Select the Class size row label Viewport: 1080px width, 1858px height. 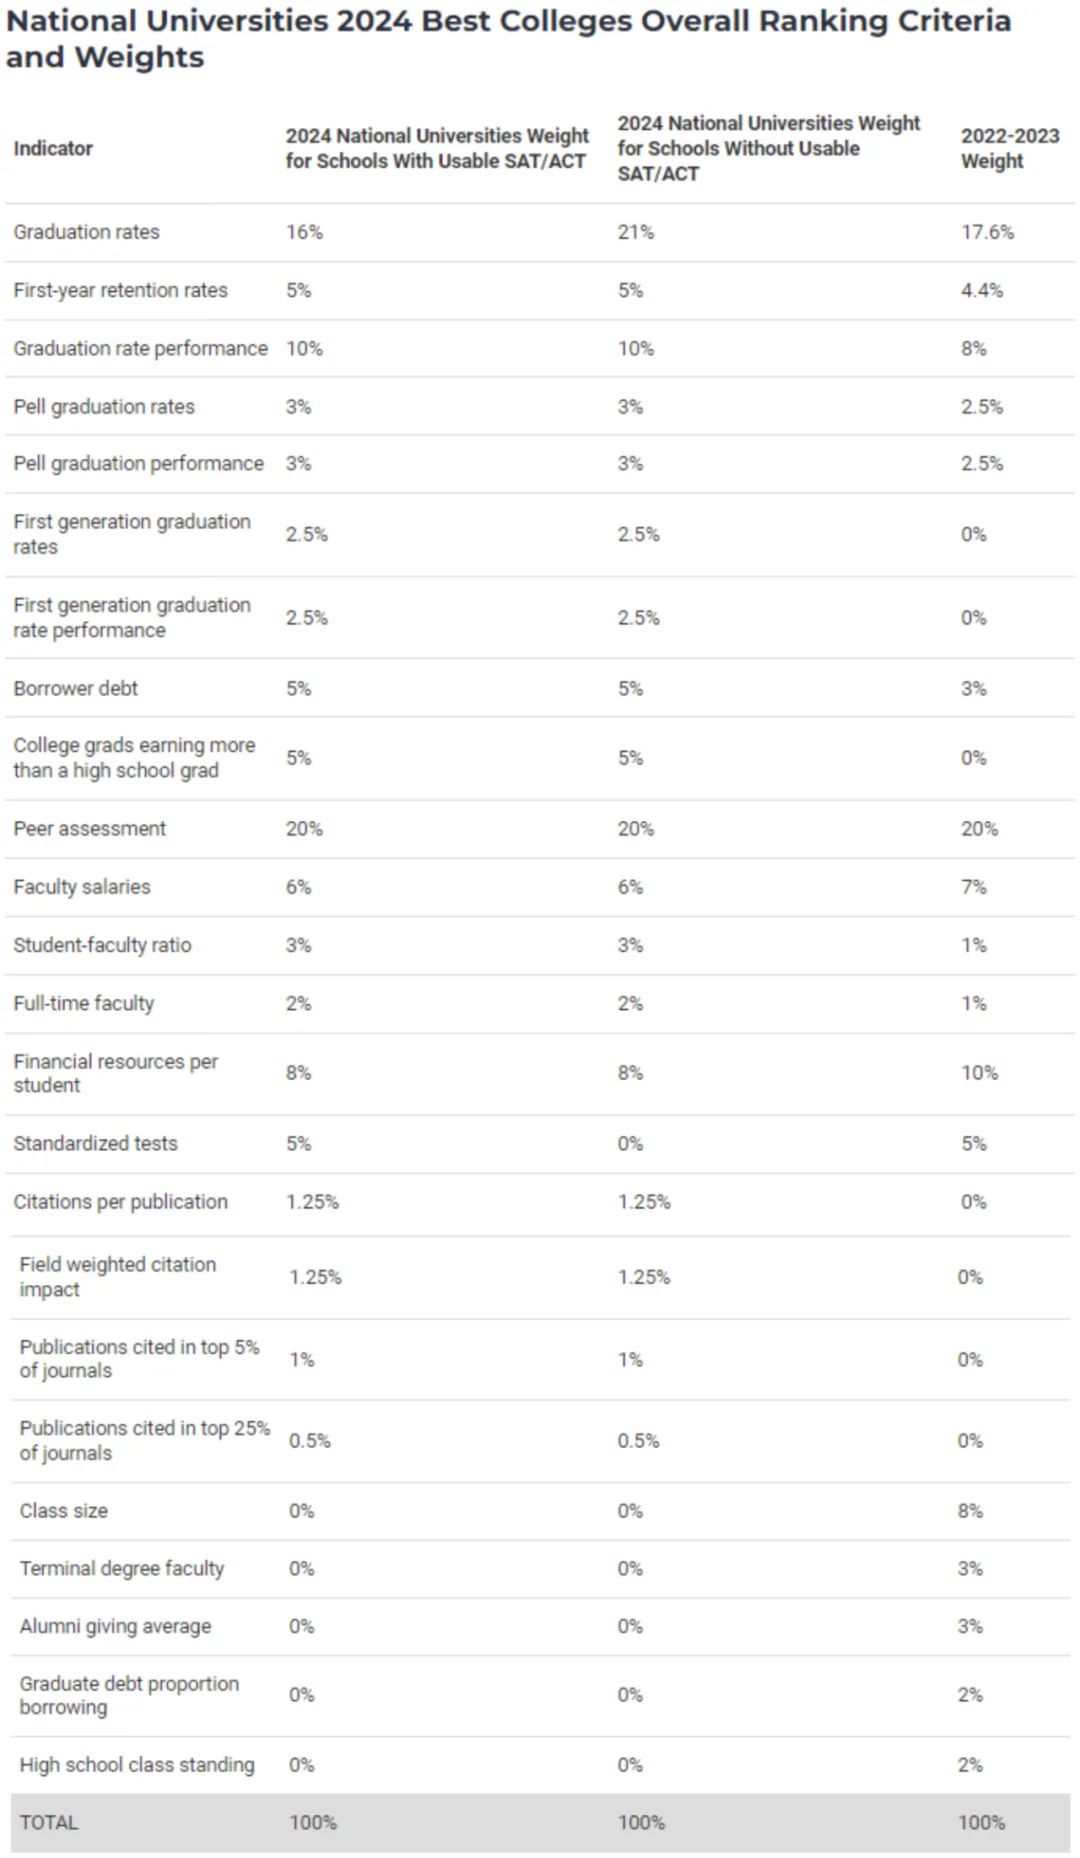pyautogui.click(x=63, y=1511)
